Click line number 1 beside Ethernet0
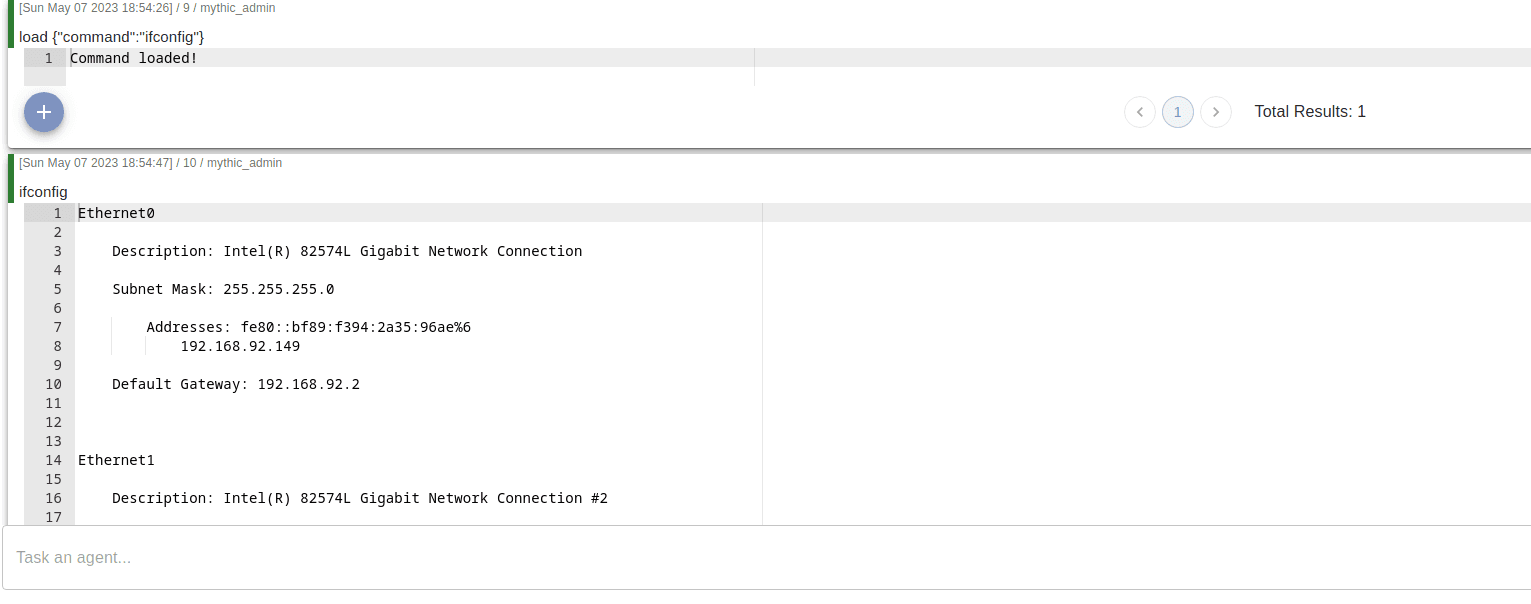1531x604 pixels. tap(57, 213)
